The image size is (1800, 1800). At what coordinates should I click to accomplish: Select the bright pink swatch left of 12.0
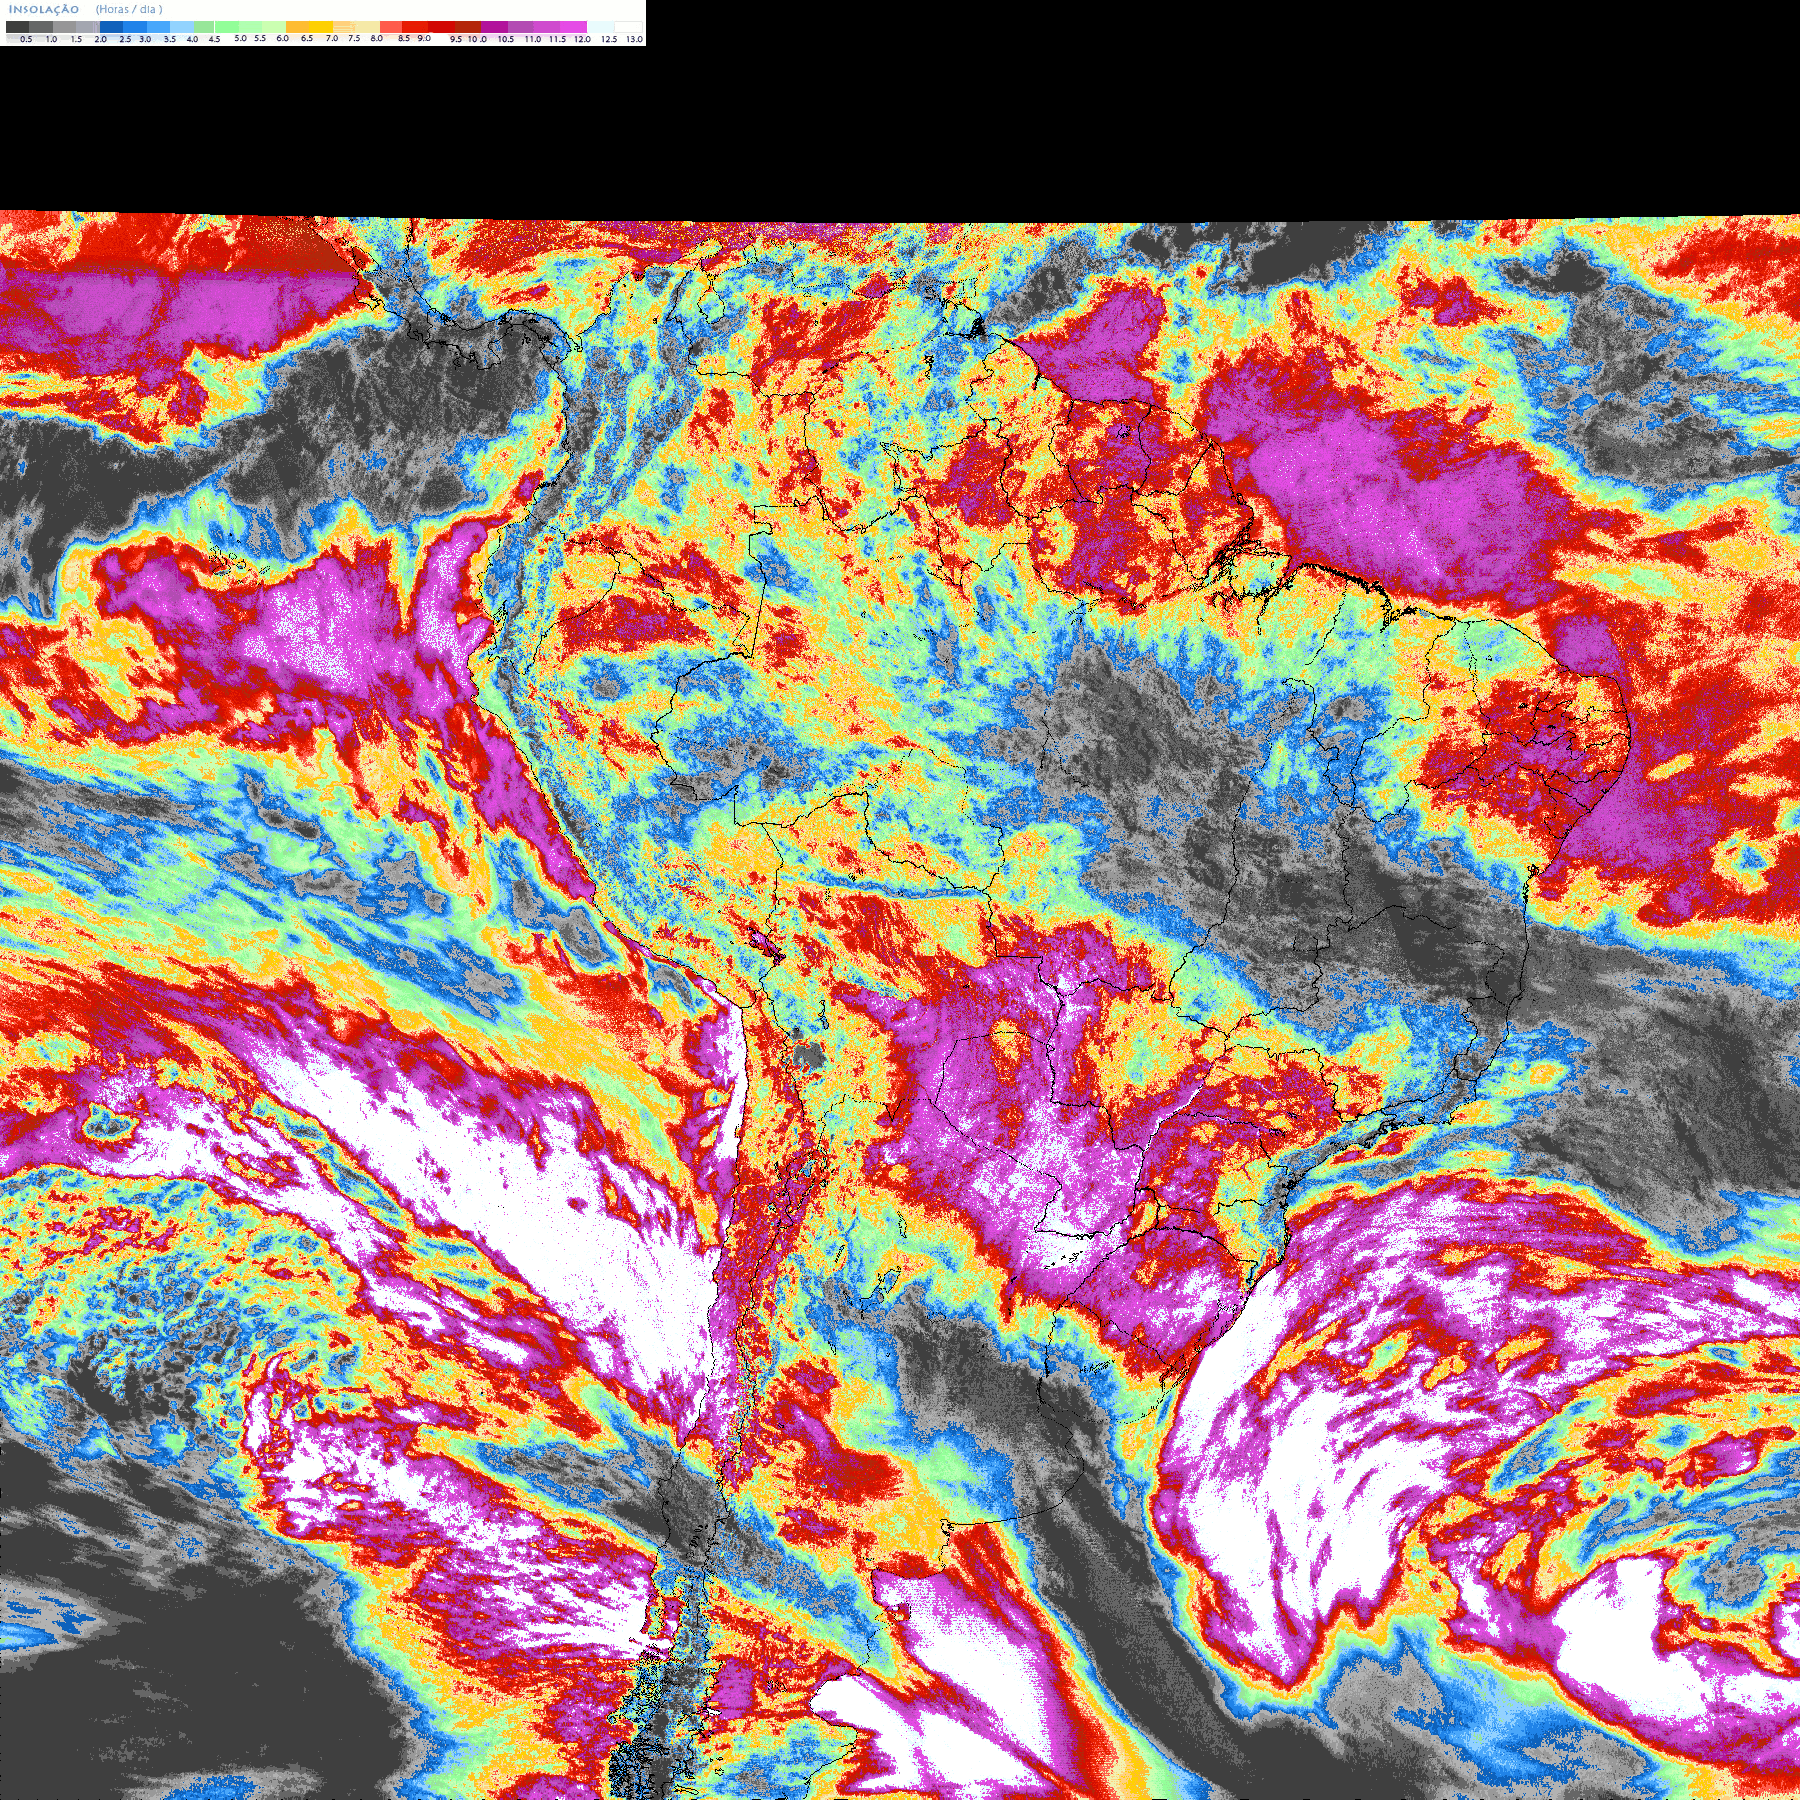click(573, 27)
